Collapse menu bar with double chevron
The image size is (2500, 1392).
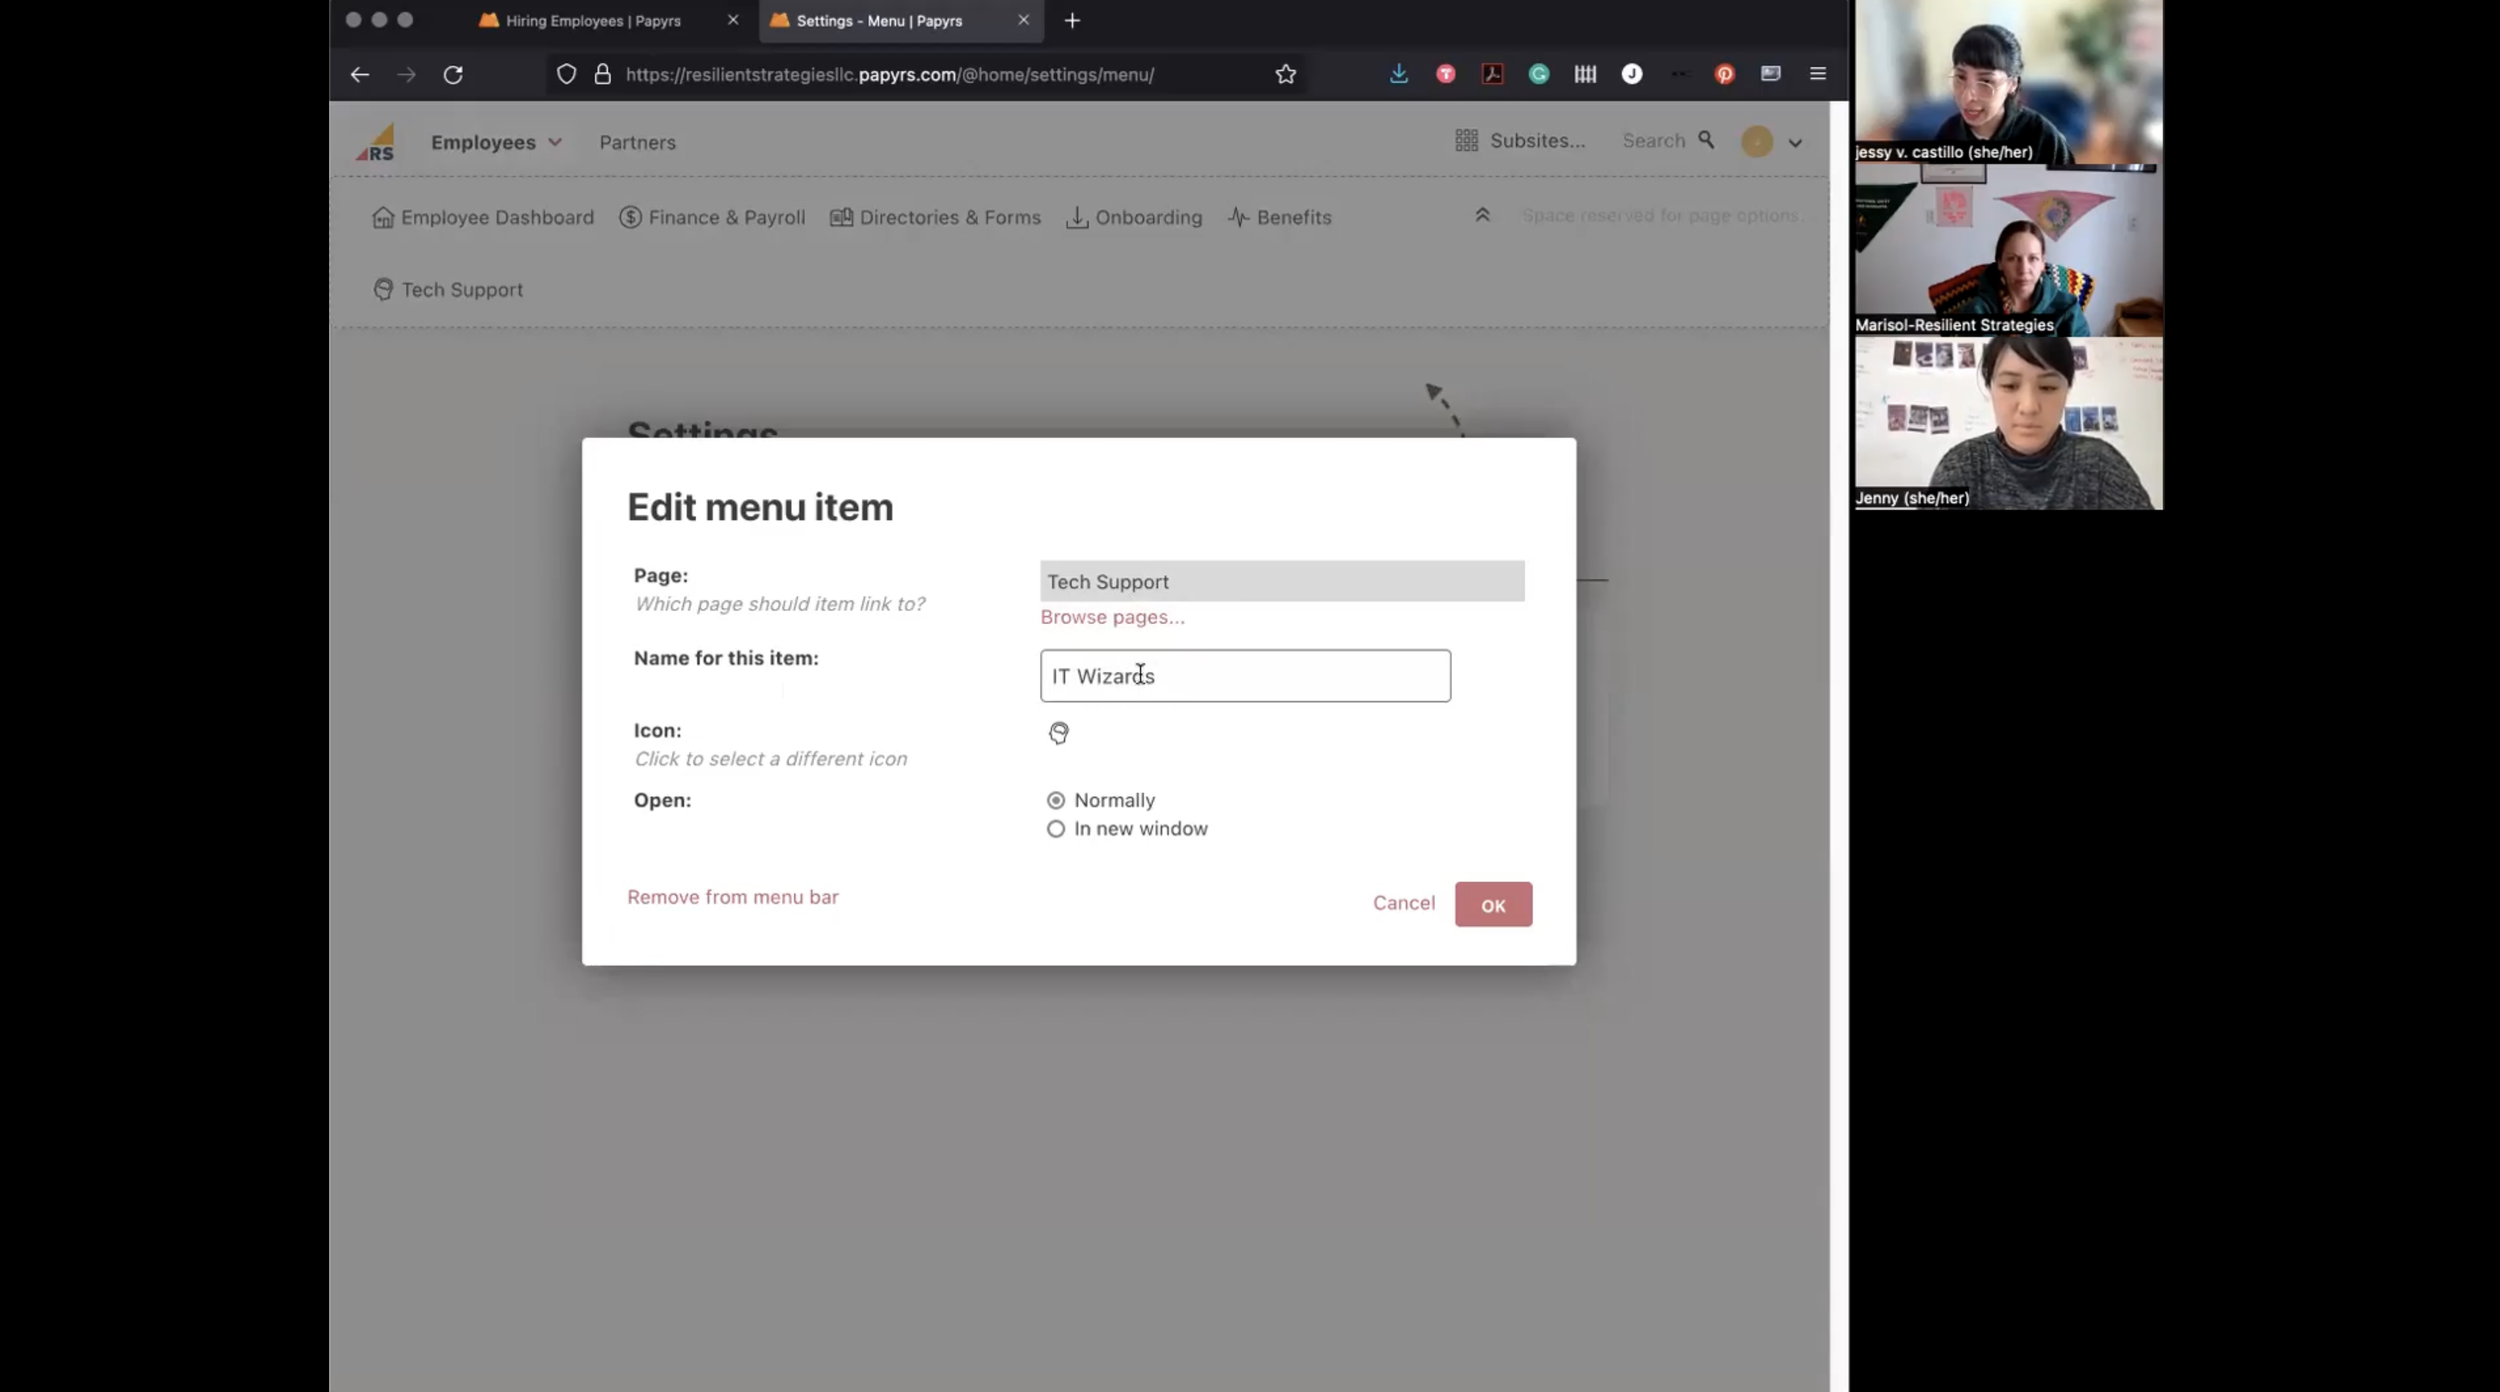[1482, 215]
